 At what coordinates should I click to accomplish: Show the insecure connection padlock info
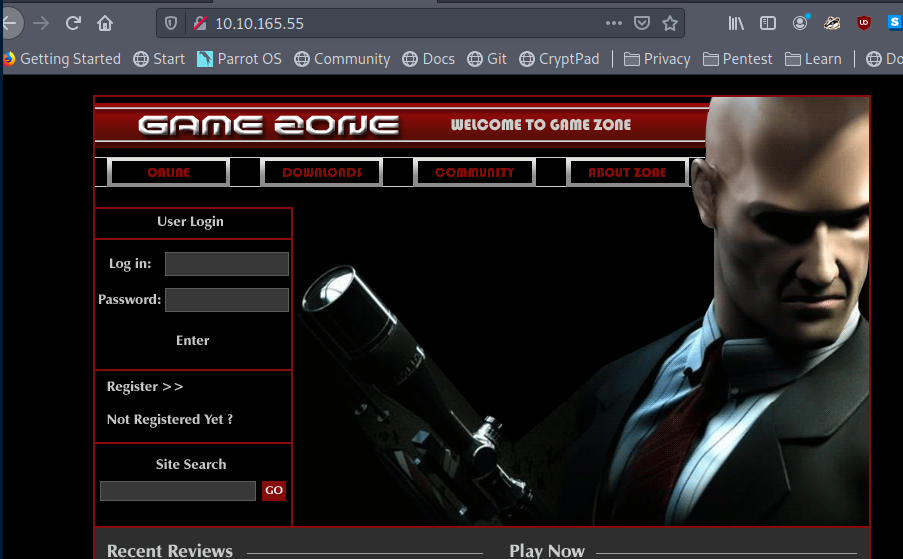click(200, 23)
